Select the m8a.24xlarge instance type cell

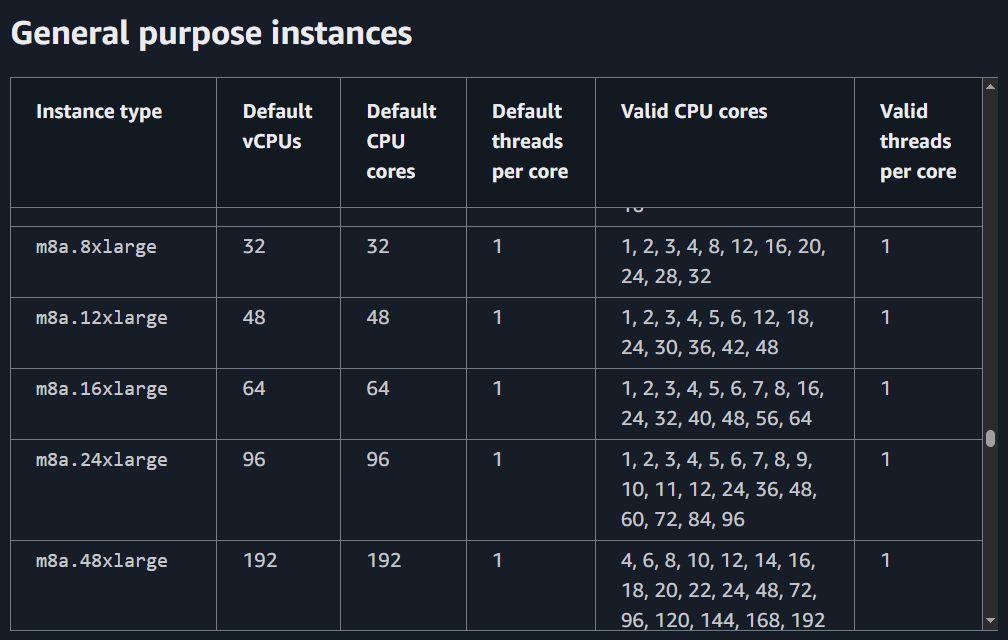(x=101, y=460)
